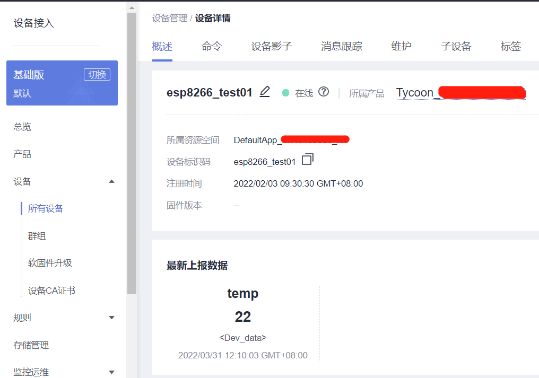The width and height of the screenshot is (539, 378).
Task: Click the sidebar vertical scrollbar thumb
Action: tap(131, 153)
